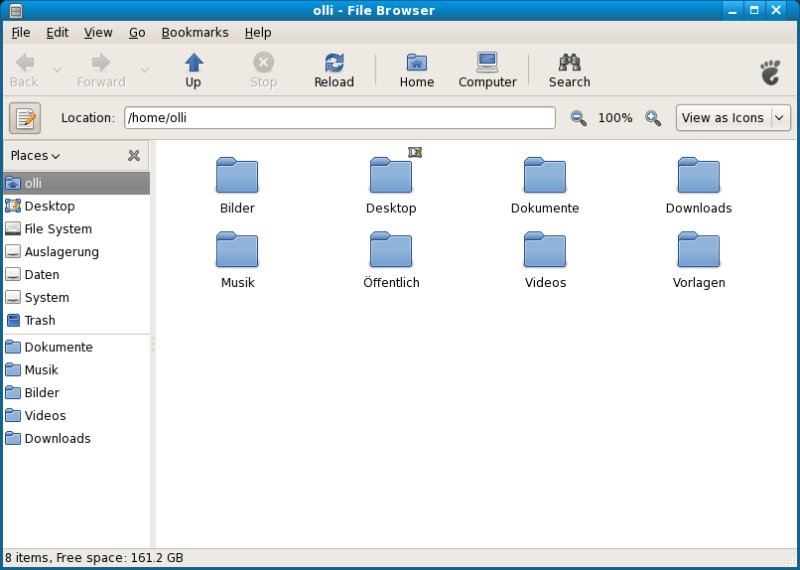The height and width of the screenshot is (570, 800).
Task: Select the Dokumente folder in icon view
Action: coord(545,175)
